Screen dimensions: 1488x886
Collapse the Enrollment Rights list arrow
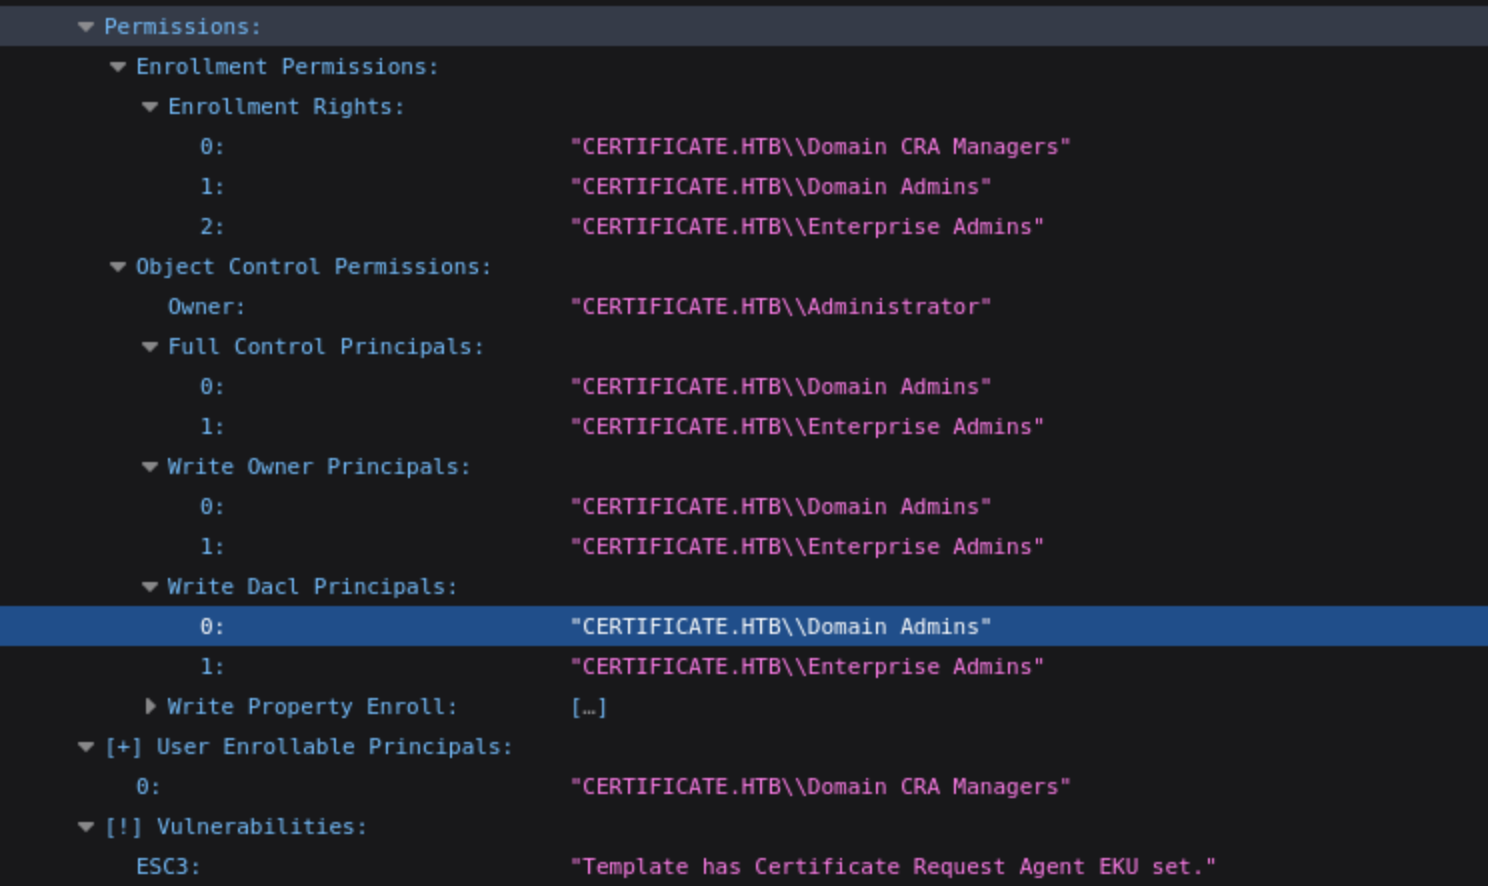(150, 107)
